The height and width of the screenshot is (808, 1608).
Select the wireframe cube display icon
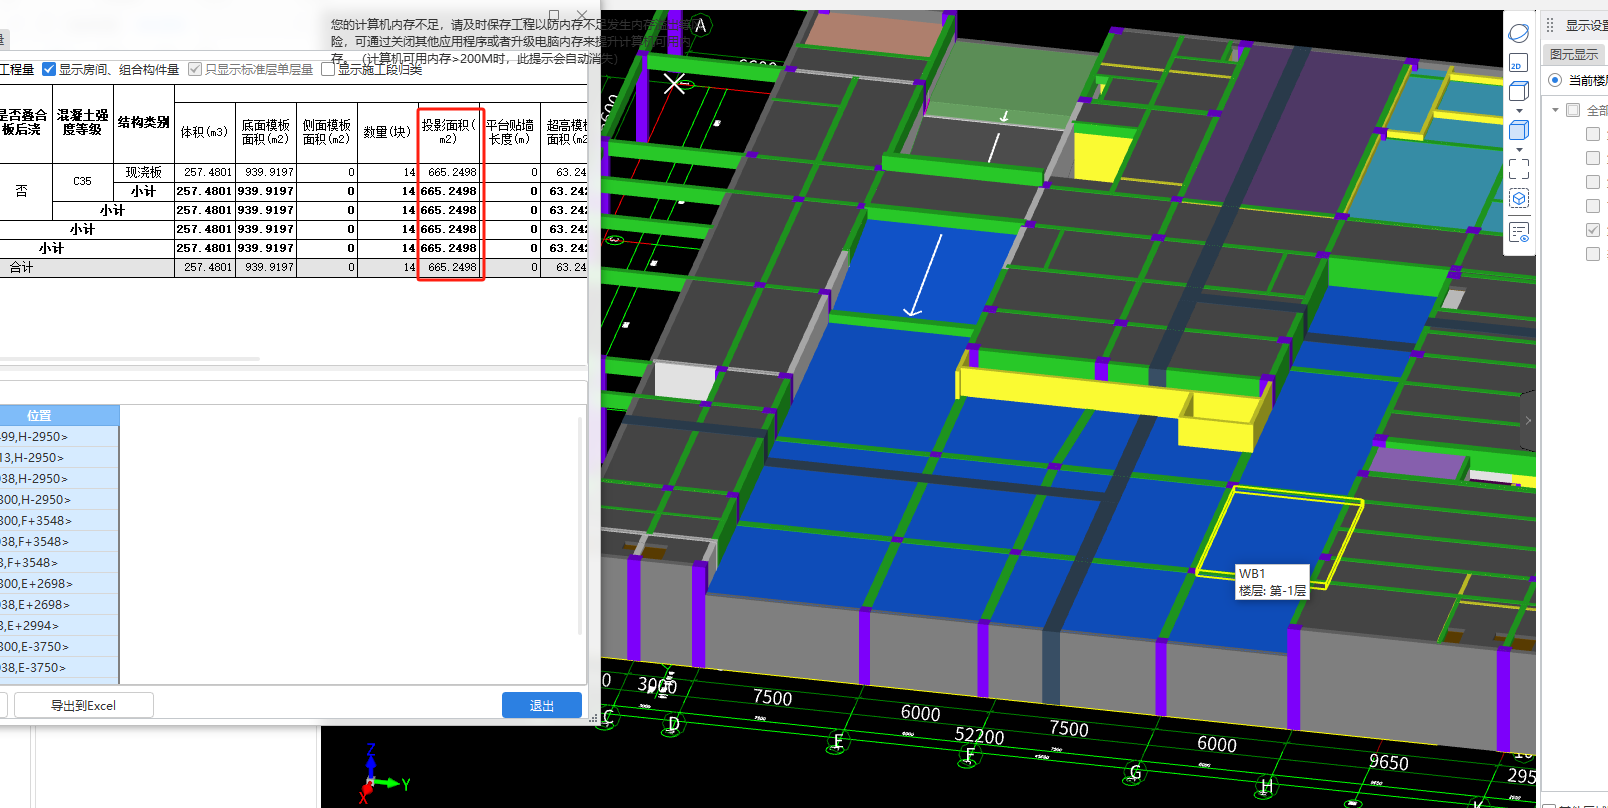(x=1518, y=92)
